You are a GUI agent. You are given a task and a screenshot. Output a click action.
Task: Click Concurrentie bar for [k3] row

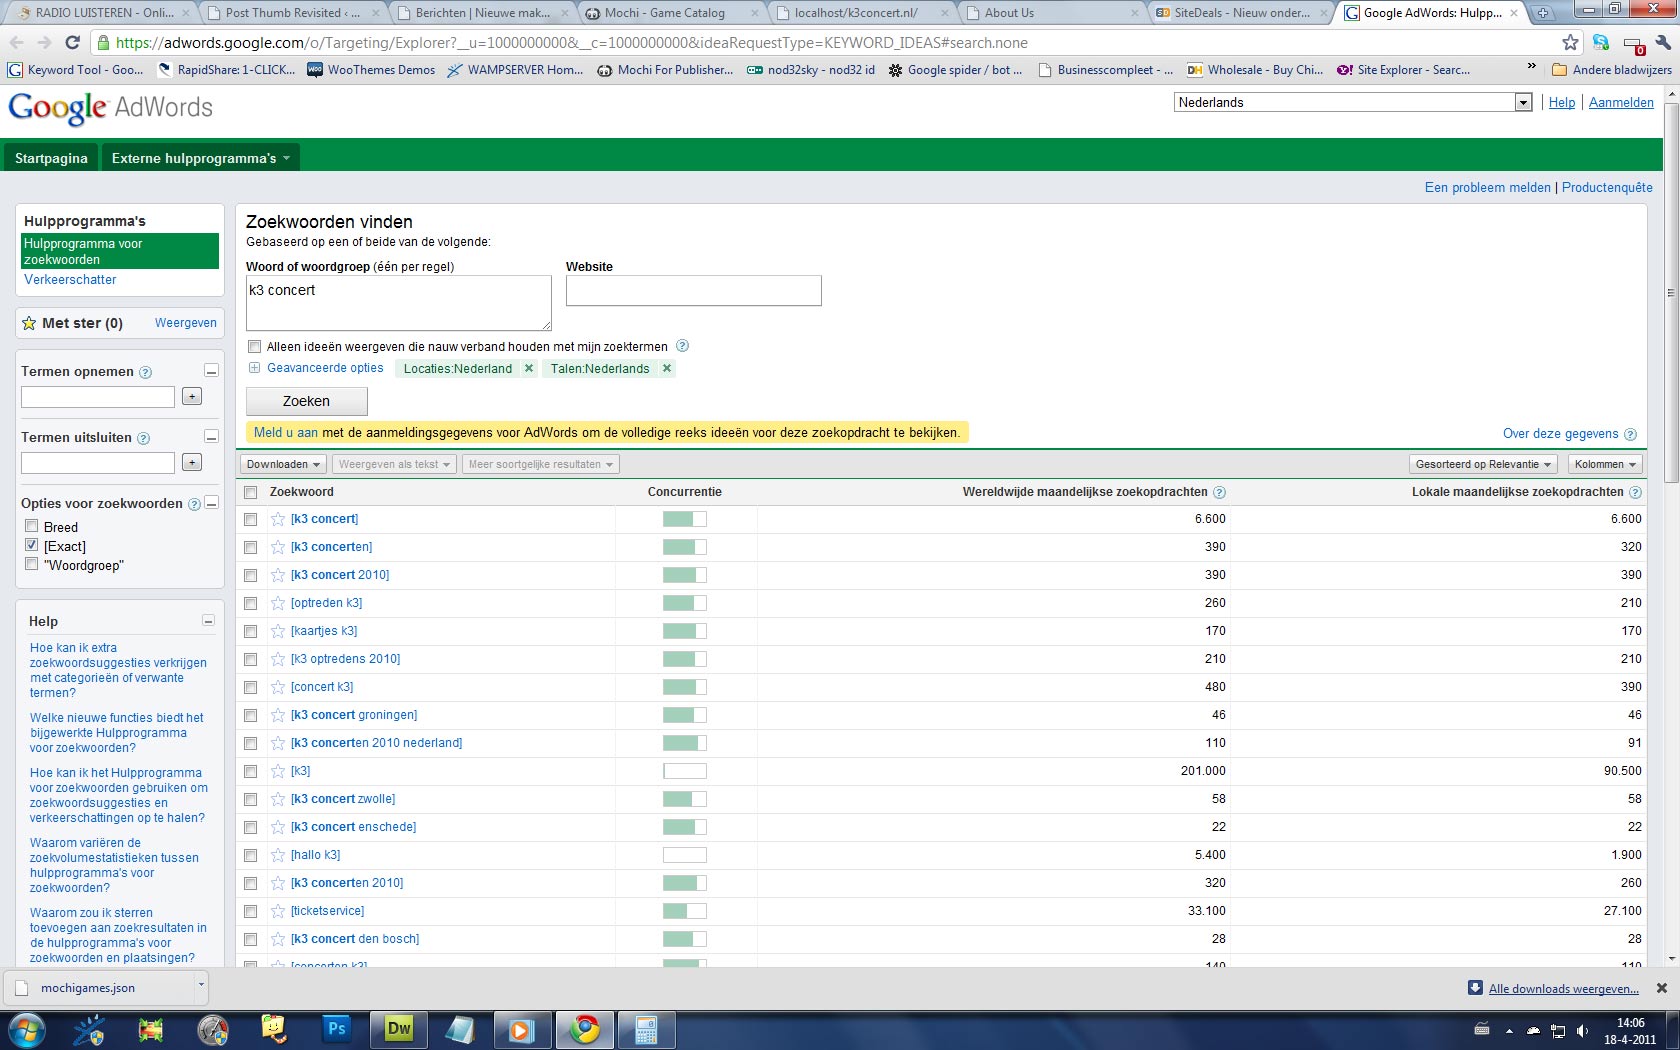(x=684, y=771)
